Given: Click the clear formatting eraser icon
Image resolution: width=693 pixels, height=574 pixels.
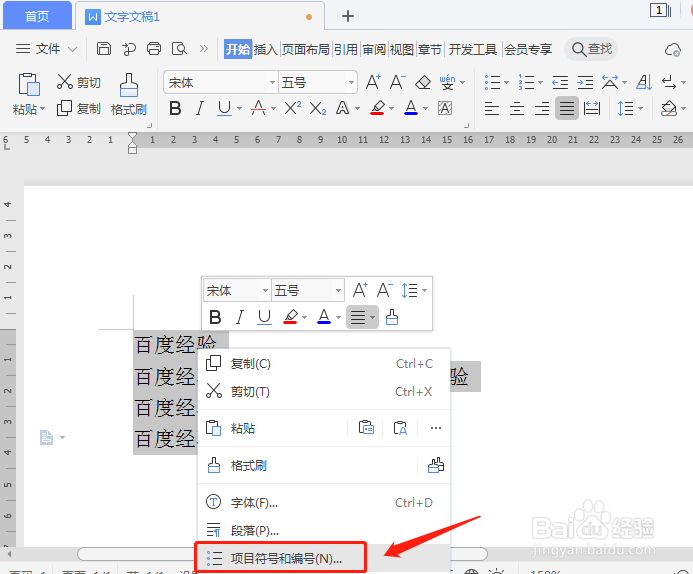Looking at the screenshot, I should pyautogui.click(x=423, y=82).
